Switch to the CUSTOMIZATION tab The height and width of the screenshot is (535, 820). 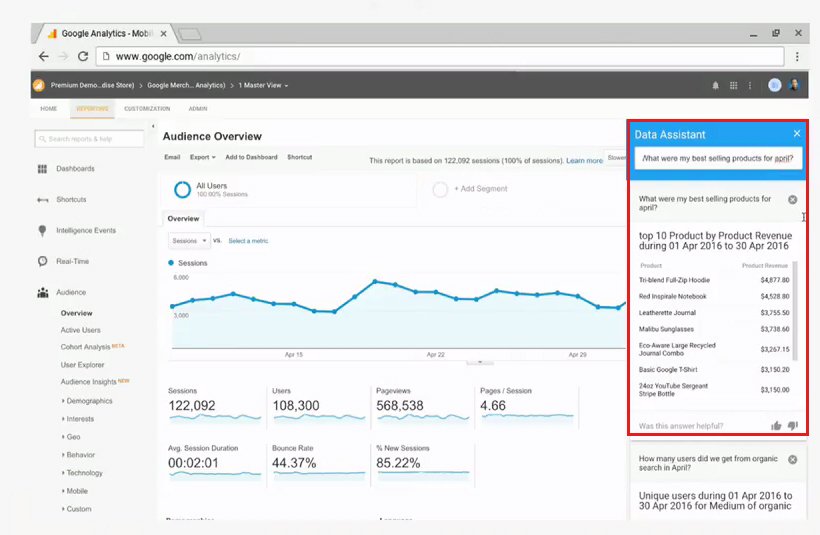147,109
